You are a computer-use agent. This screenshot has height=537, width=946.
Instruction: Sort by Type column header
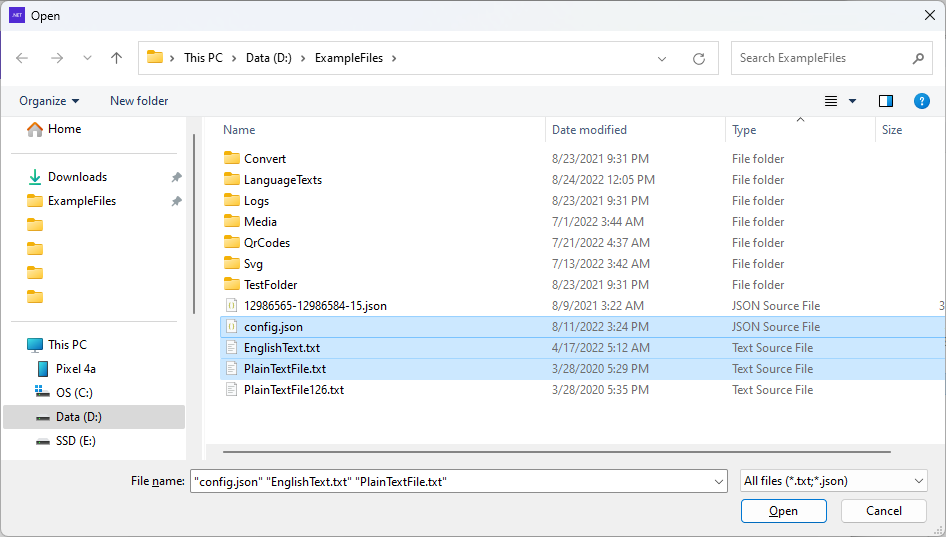[744, 130]
